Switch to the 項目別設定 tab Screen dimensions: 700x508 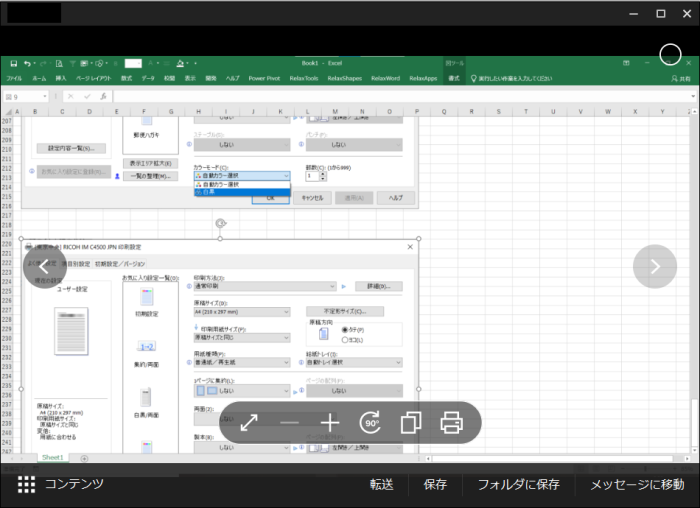tap(75, 264)
